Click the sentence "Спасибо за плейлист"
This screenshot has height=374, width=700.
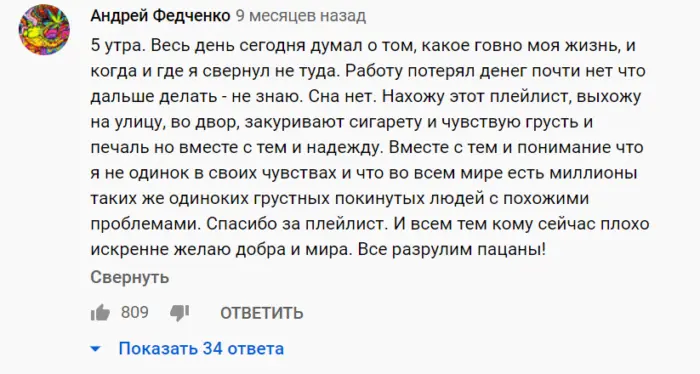click(296, 224)
